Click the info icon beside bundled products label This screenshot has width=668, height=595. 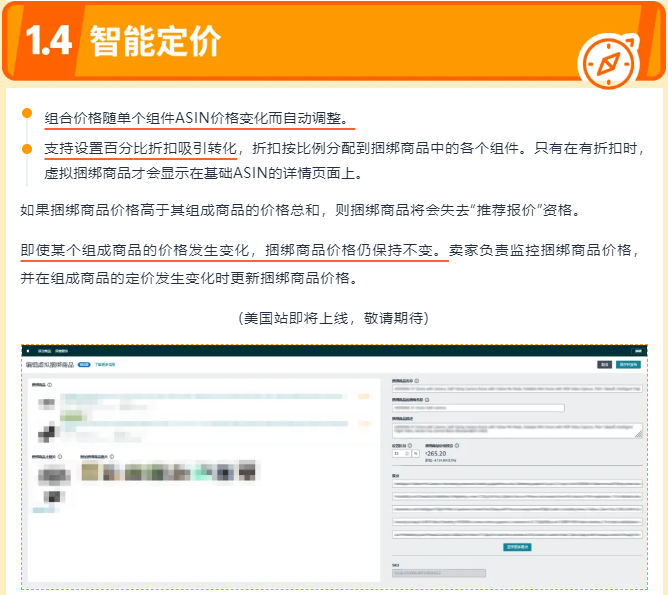49,383
